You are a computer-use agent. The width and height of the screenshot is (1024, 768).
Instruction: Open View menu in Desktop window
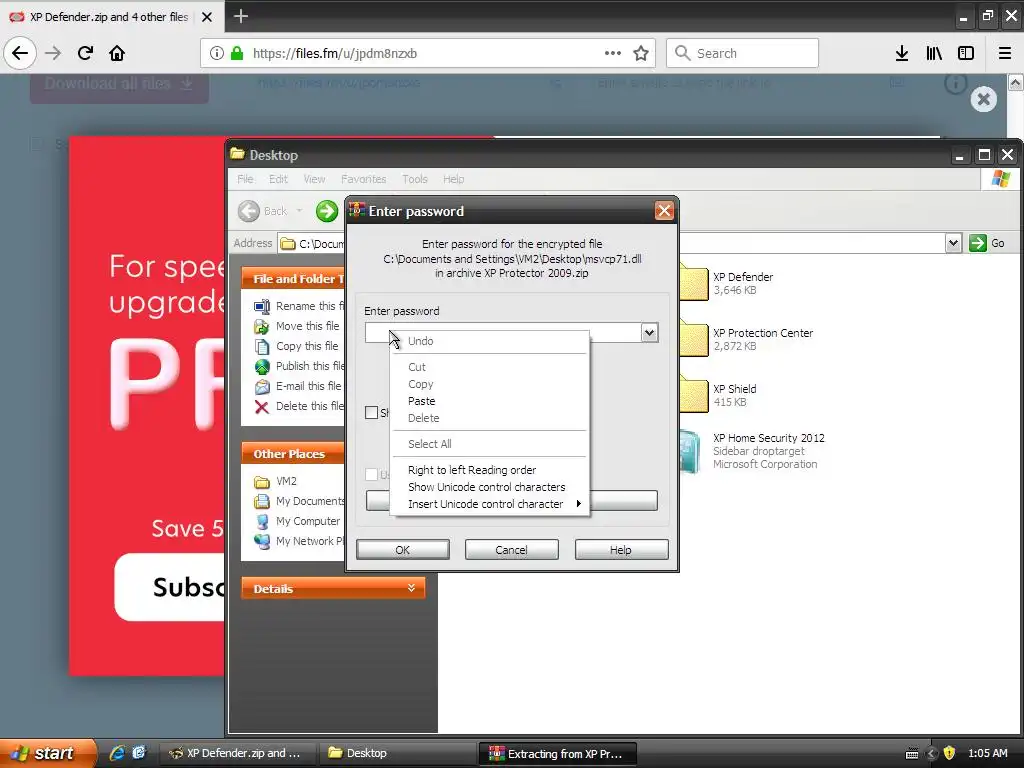313,179
